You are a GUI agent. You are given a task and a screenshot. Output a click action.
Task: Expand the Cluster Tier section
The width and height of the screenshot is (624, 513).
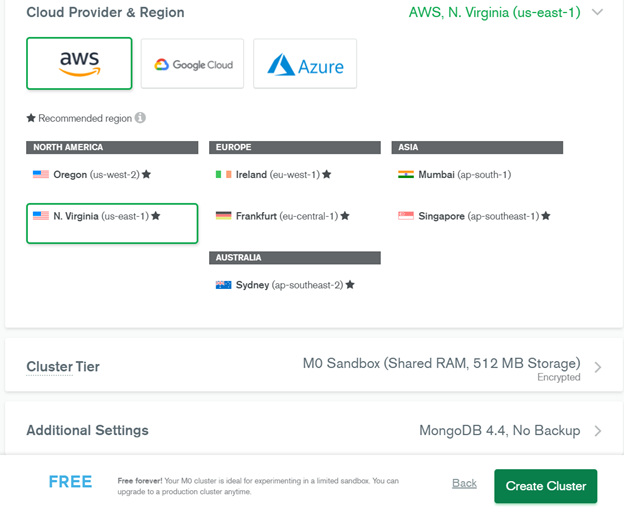[x=598, y=367]
